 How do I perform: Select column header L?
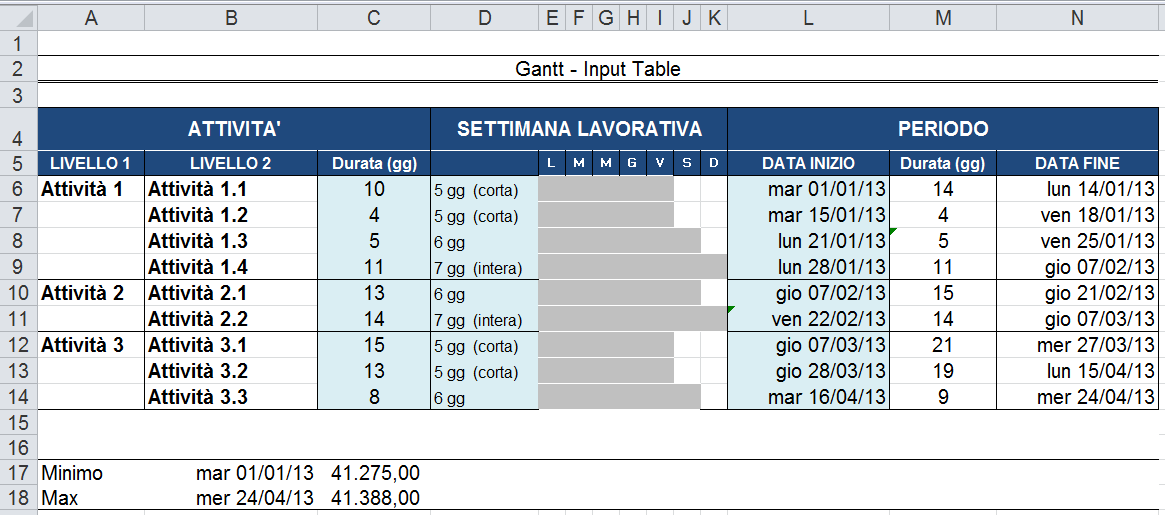[808, 17]
